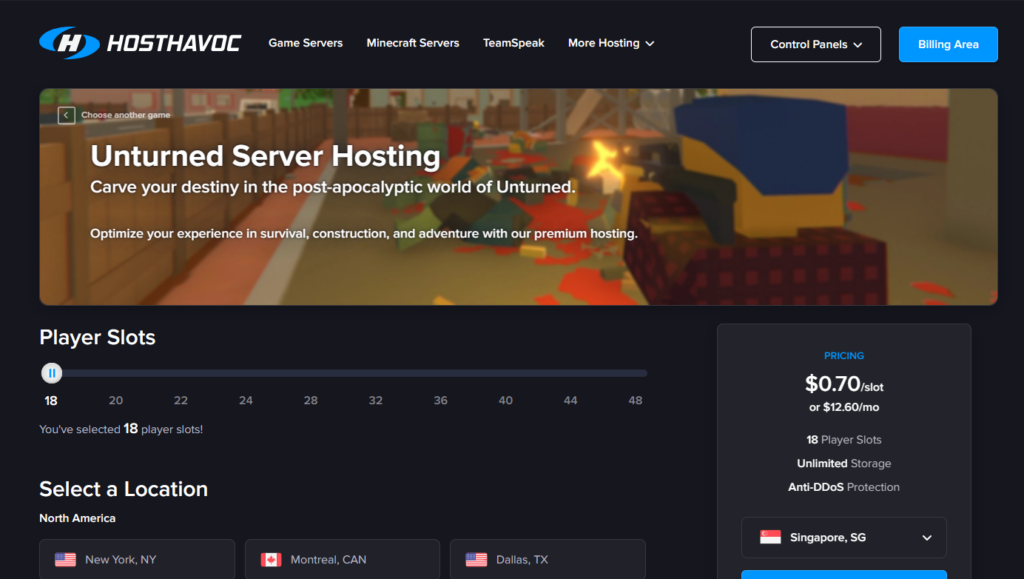The width and height of the screenshot is (1024, 579).
Task: Click the 'North America' label
Action: click(x=77, y=518)
